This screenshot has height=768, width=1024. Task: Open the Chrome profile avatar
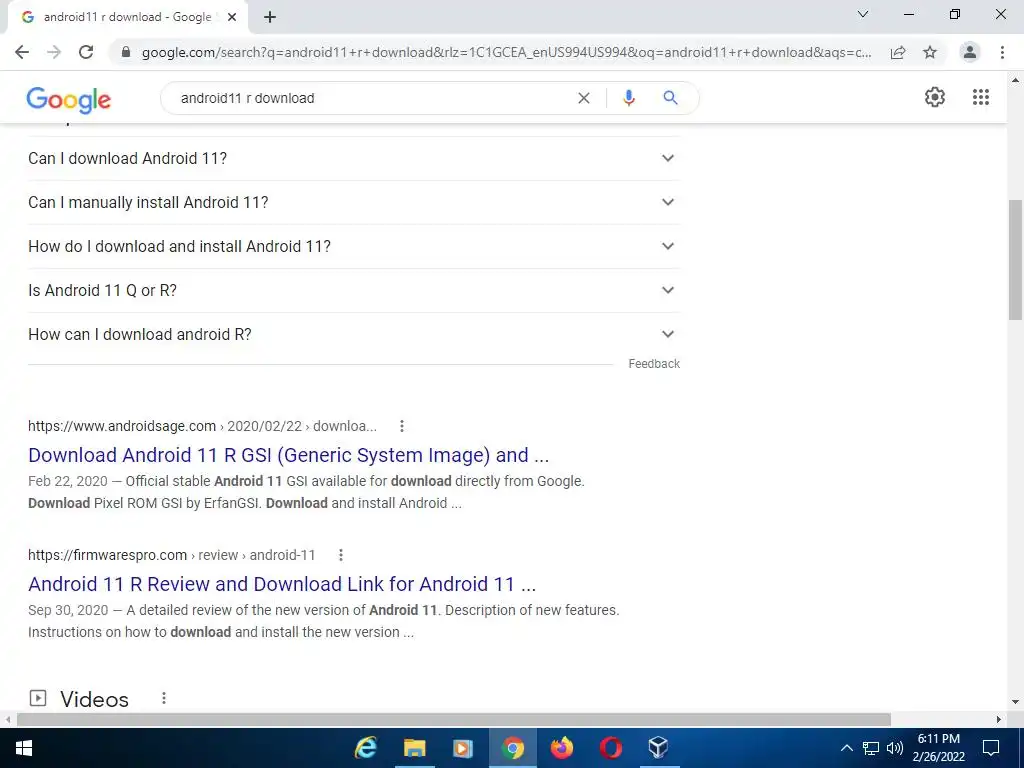point(970,52)
